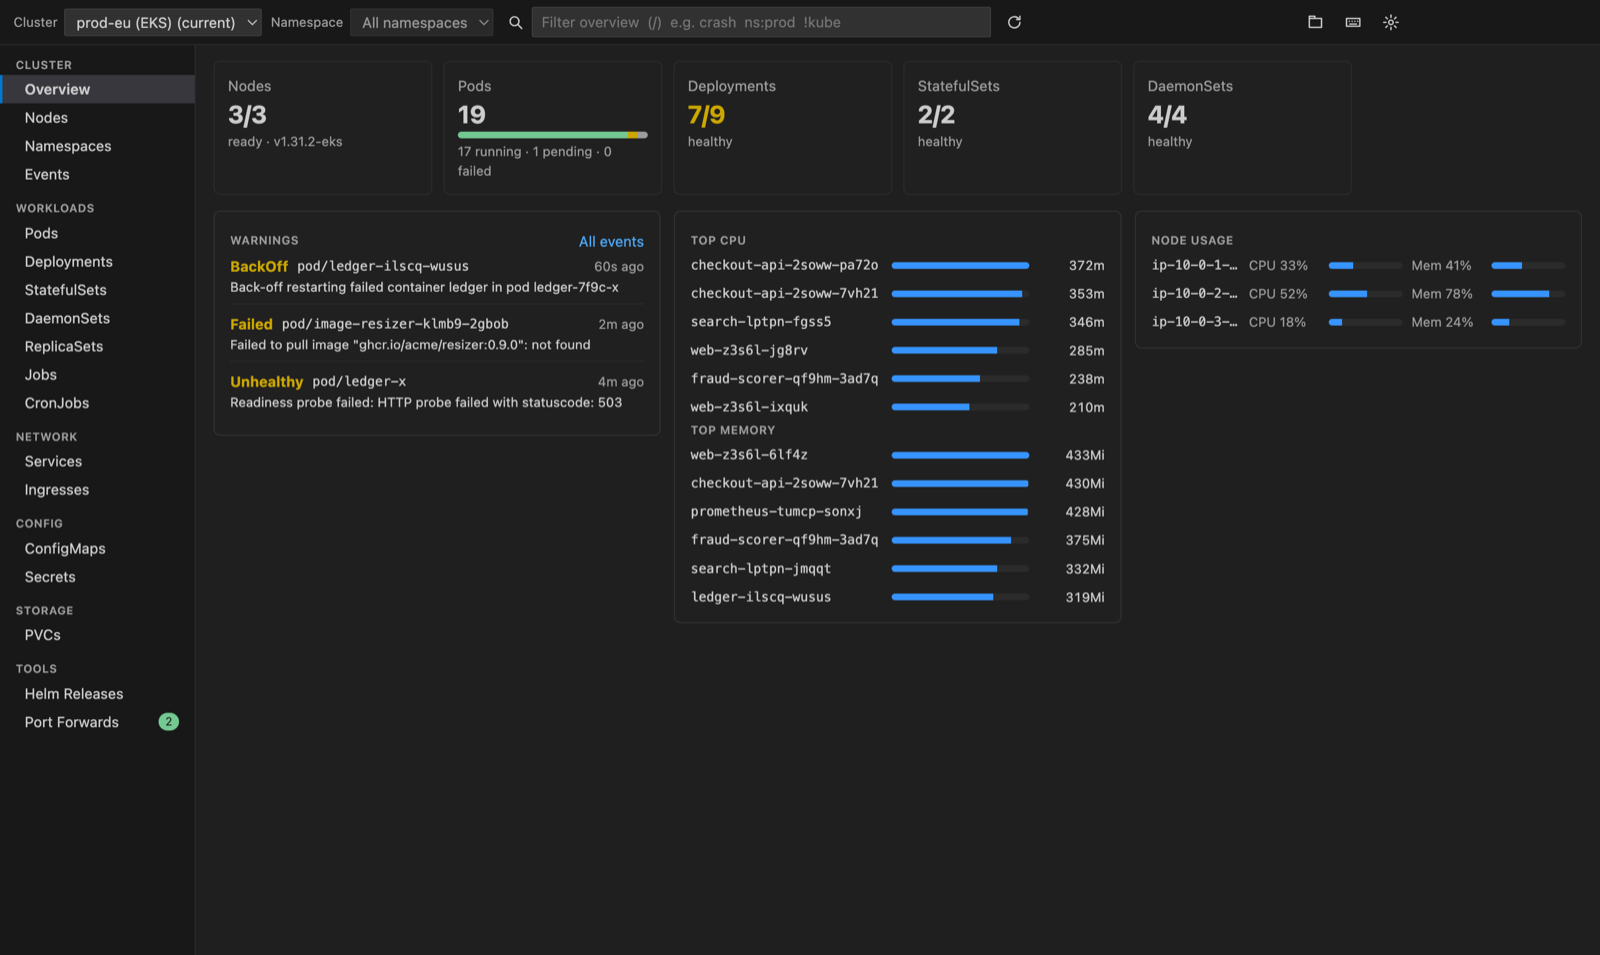Select Overview in the sidebar
The width and height of the screenshot is (1600, 955).
(97, 89)
